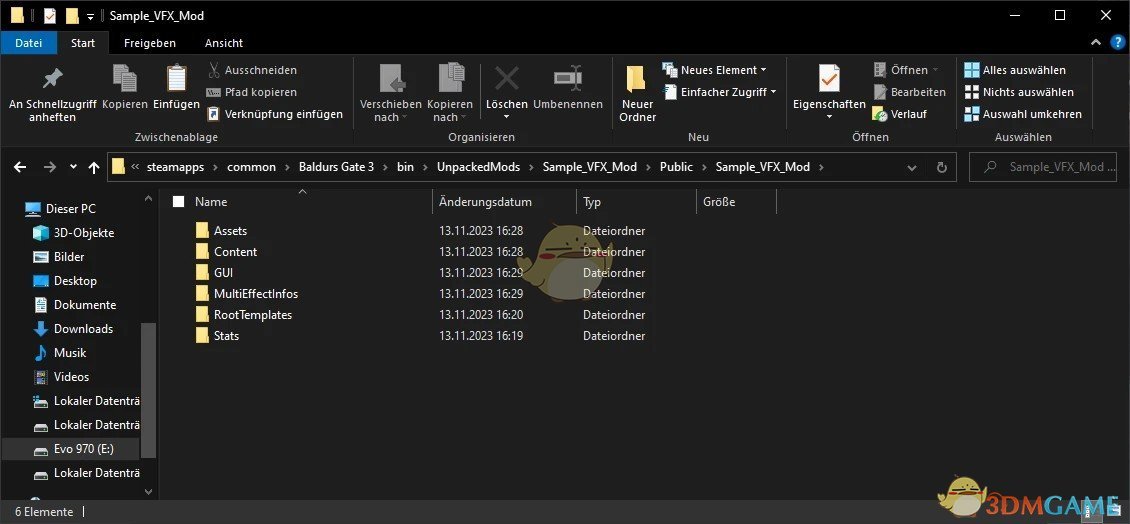Click the search Sample_VFX_Mod field
Viewport: 1130px width, 524px height.
pyautogui.click(x=1042, y=167)
